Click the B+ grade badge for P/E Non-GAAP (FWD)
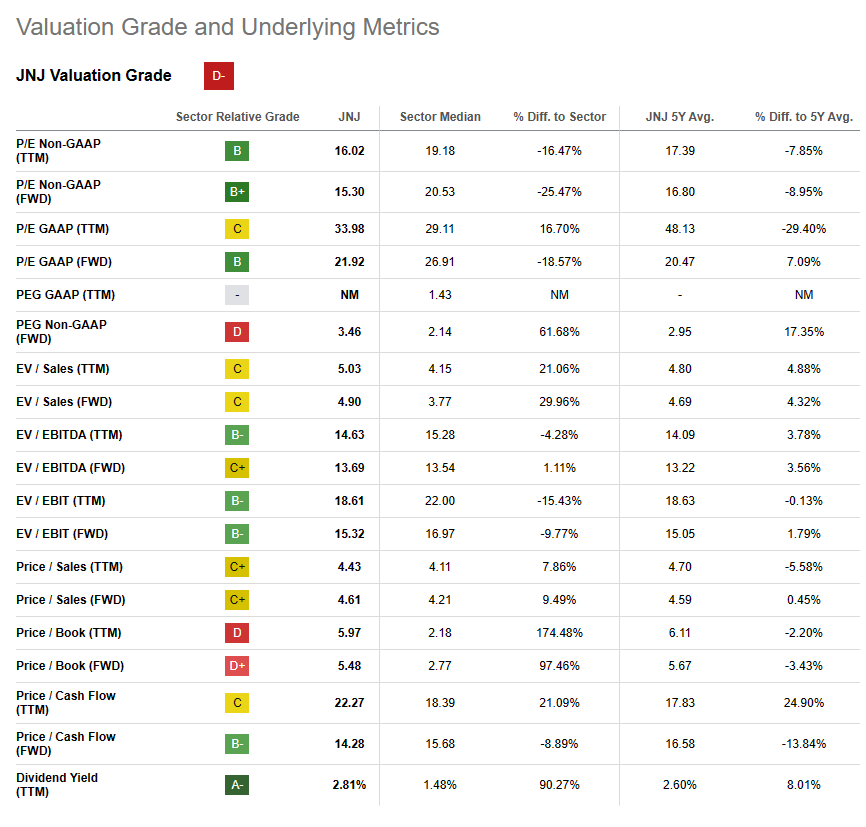The width and height of the screenshot is (866, 827). (x=237, y=192)
